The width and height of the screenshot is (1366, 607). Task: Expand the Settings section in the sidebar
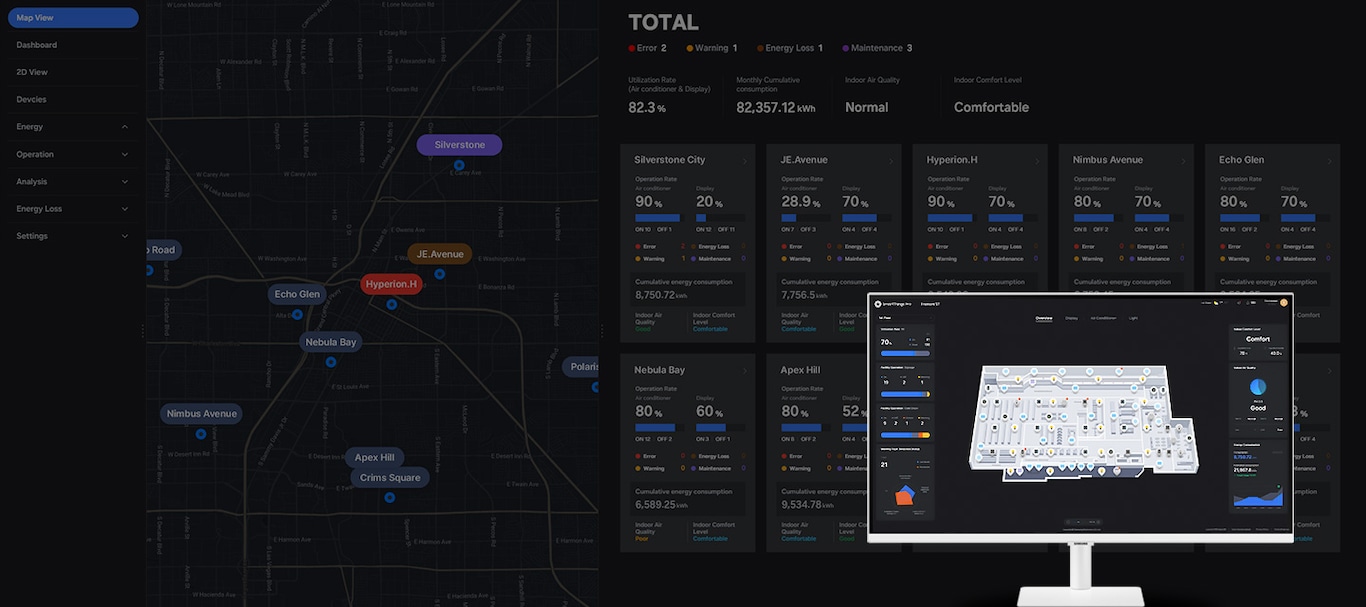125,236
